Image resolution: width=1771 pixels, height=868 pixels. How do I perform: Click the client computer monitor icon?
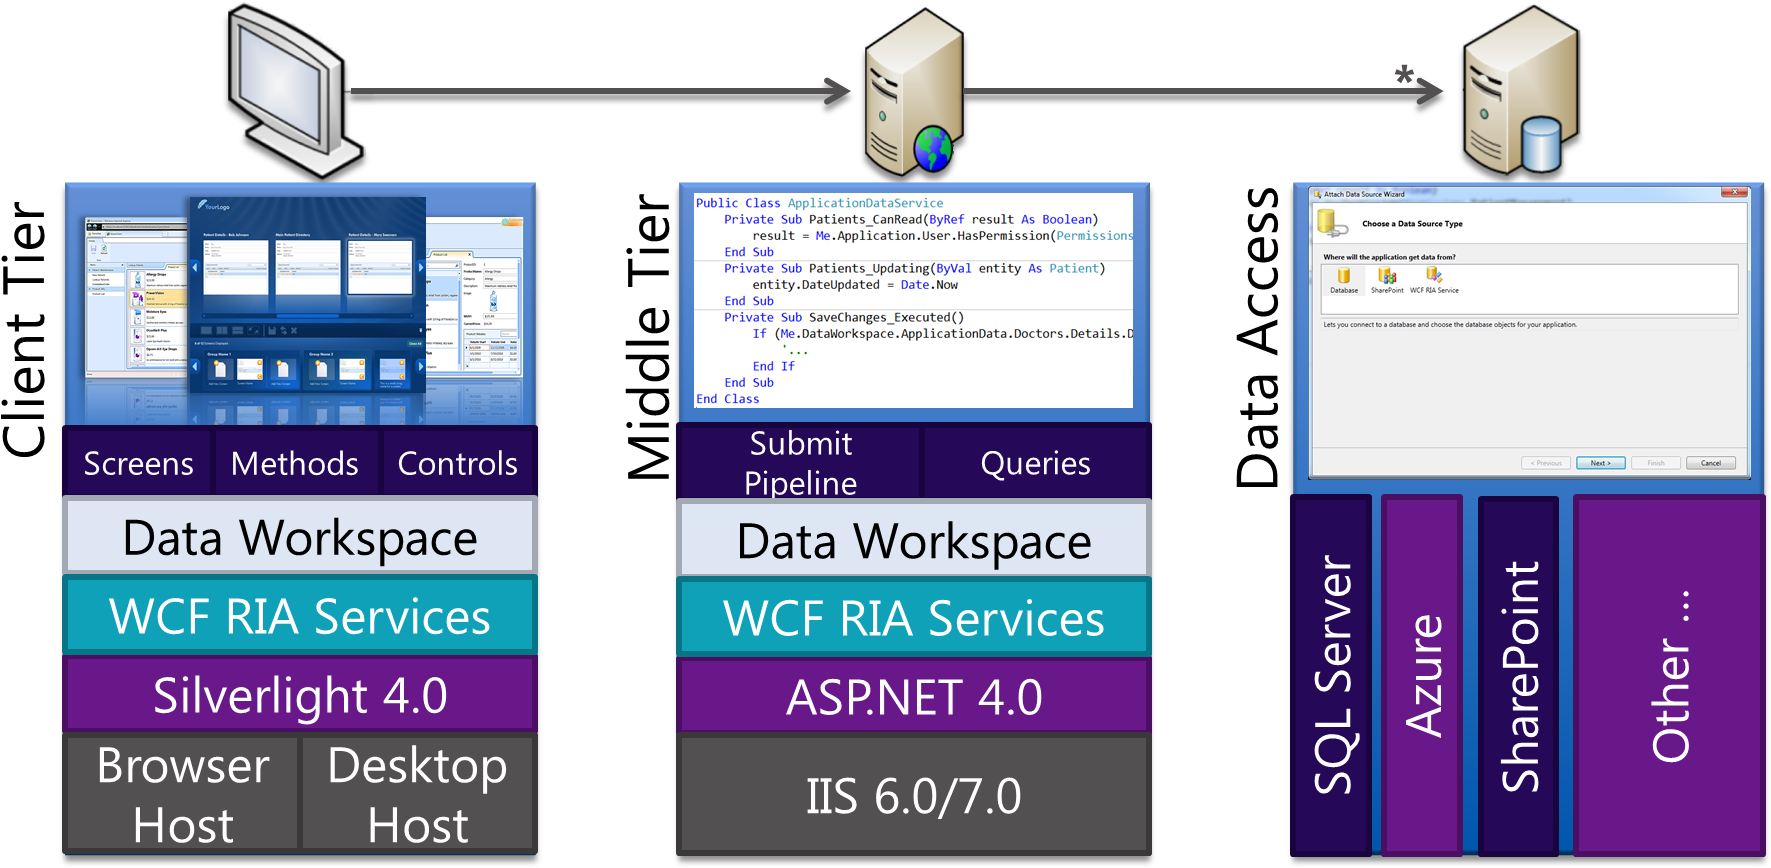tap(294, 92)
